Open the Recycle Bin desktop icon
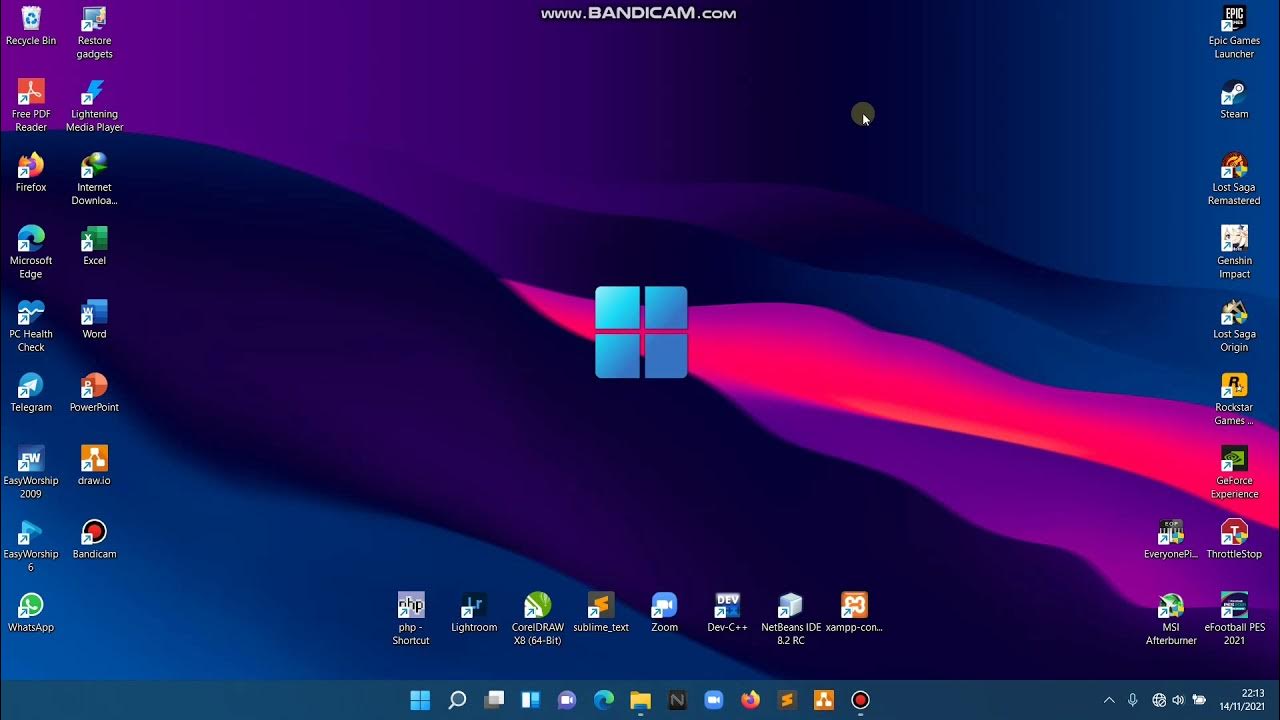Viewport: 1280px width, 720px height. 31,27
